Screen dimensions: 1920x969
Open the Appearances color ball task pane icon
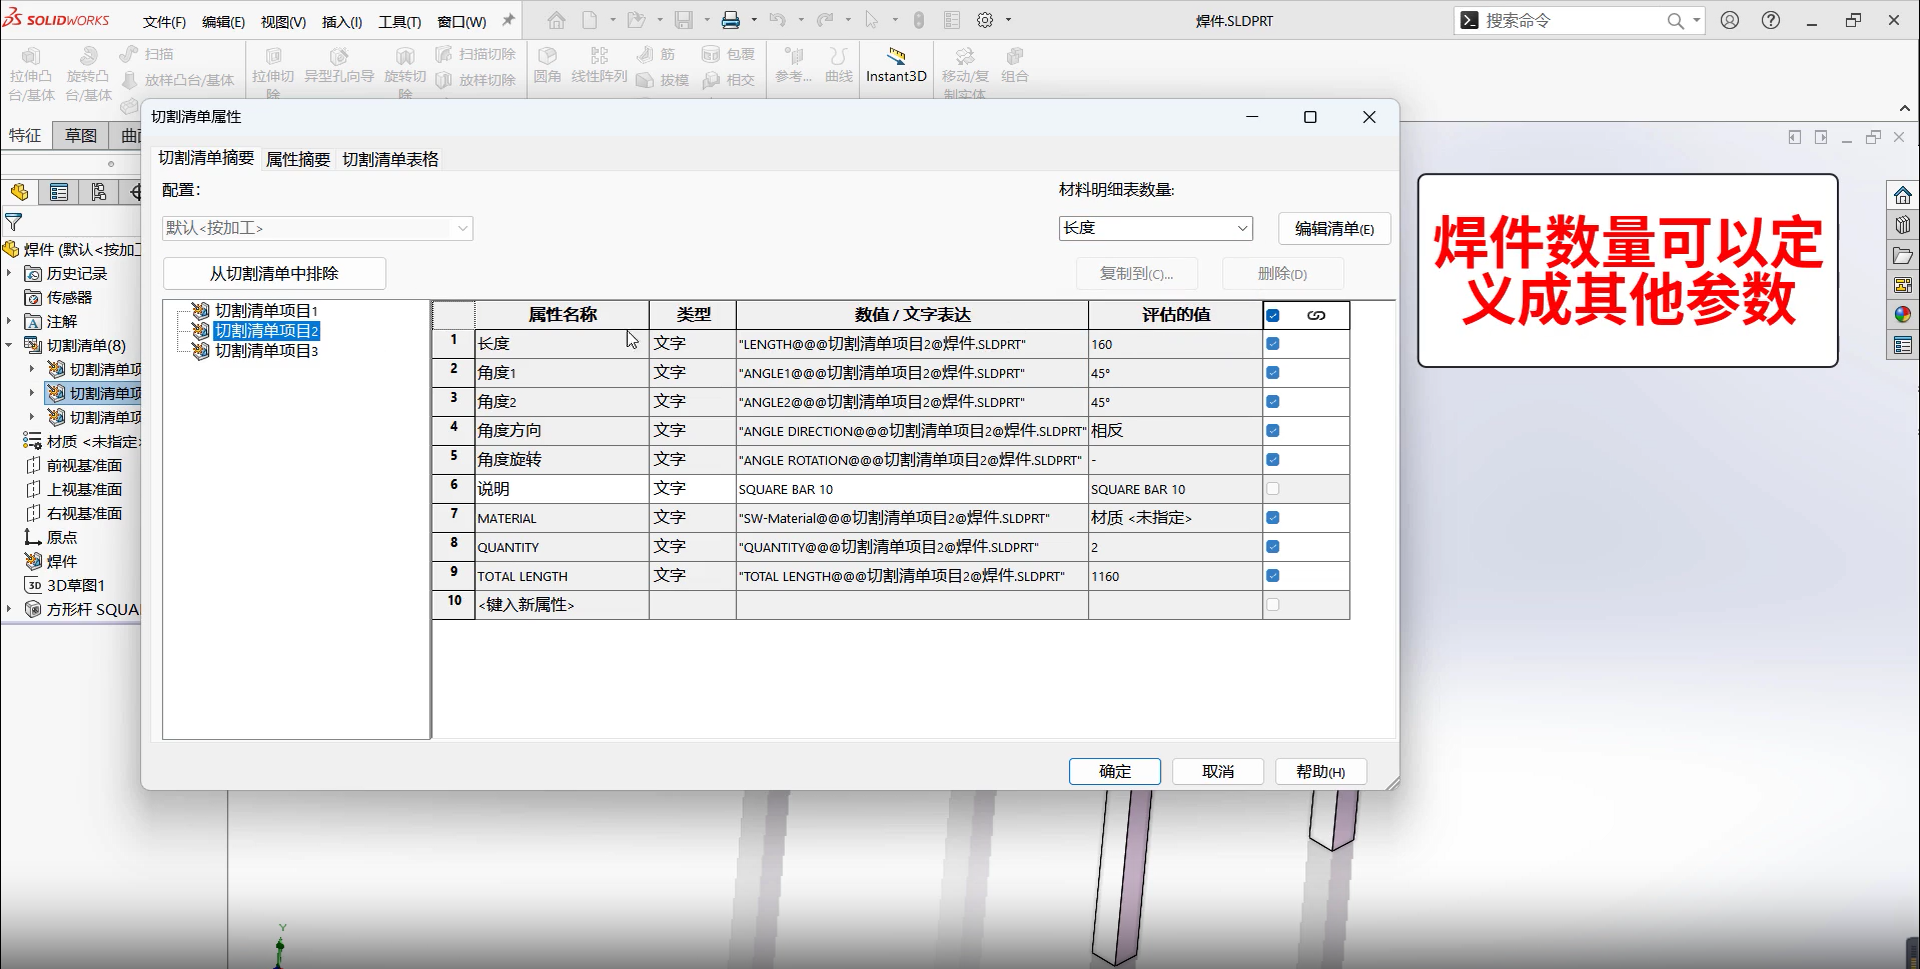[x=1902, y=315]
